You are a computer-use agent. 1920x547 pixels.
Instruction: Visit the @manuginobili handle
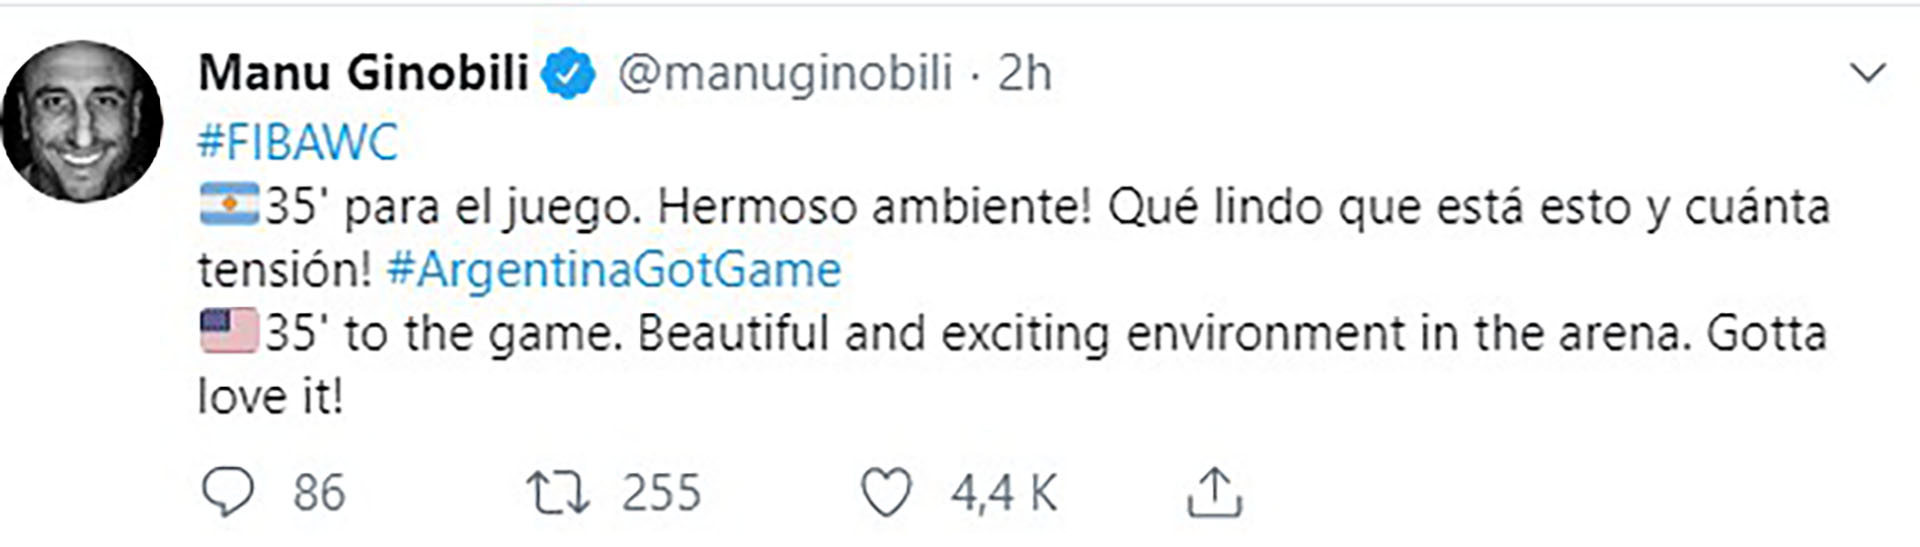pyautogui.click(x=785, y=74)
